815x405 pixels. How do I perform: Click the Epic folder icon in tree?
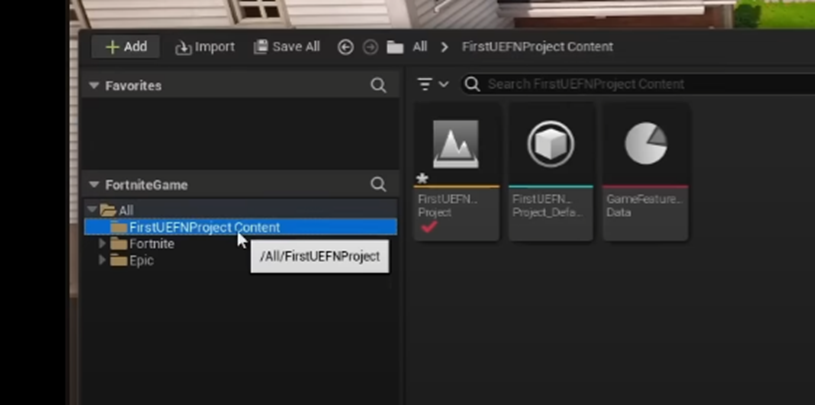point(119,260)
